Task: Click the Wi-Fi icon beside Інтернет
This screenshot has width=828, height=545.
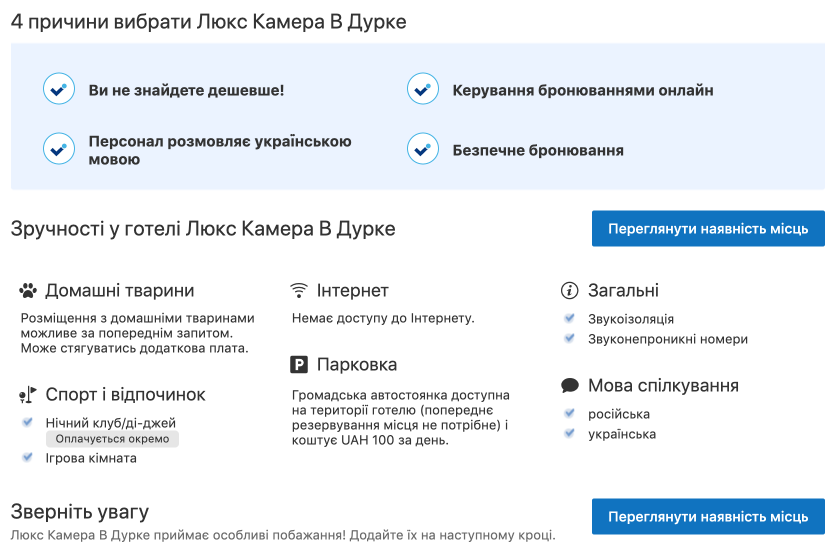Action: 298,291
